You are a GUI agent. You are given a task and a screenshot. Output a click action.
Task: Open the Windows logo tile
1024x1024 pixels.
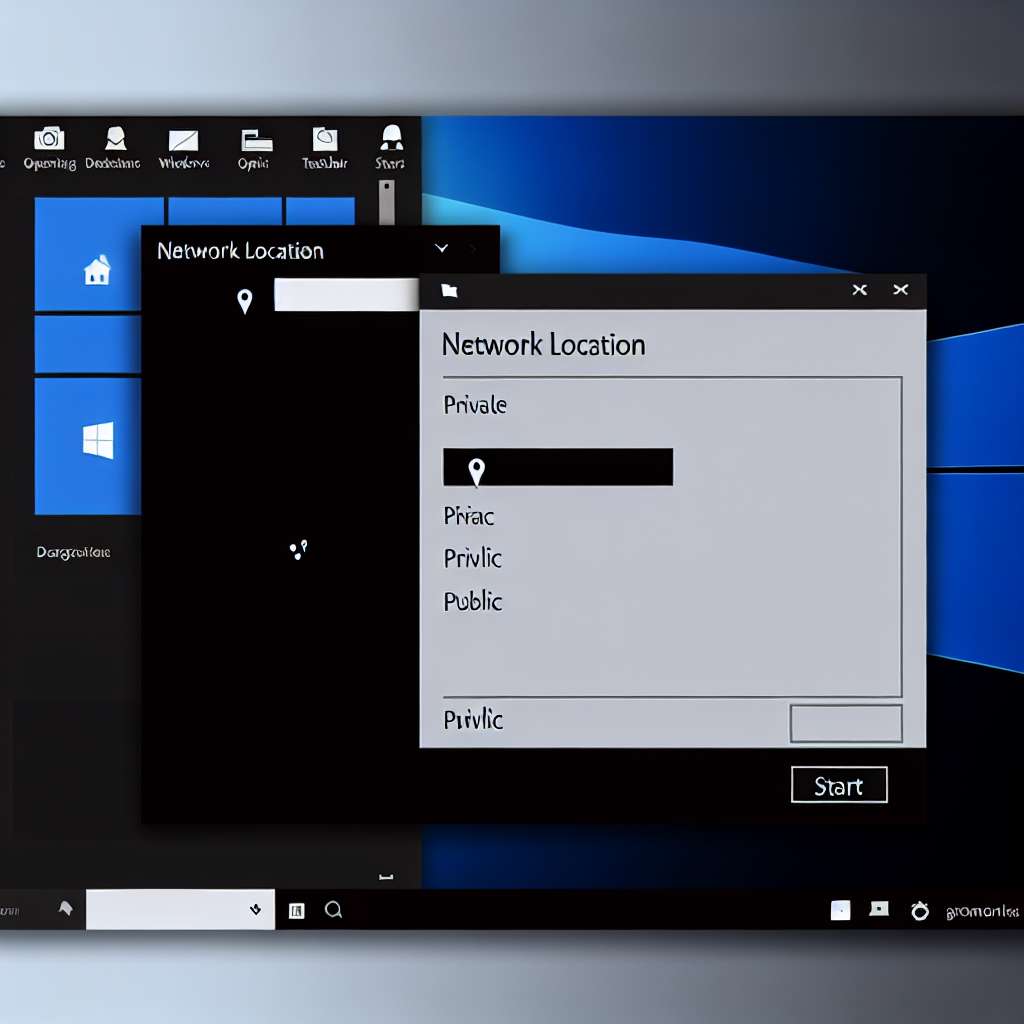coord(98,440)
